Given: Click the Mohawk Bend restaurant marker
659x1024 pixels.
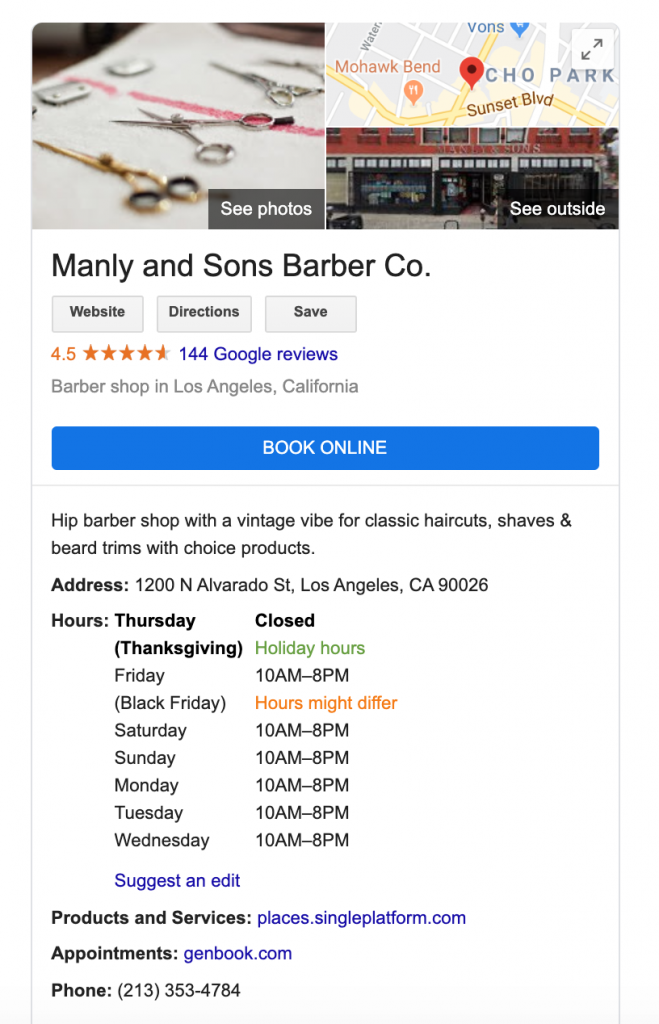Looking at the screenshot, I should click(413, 91).
